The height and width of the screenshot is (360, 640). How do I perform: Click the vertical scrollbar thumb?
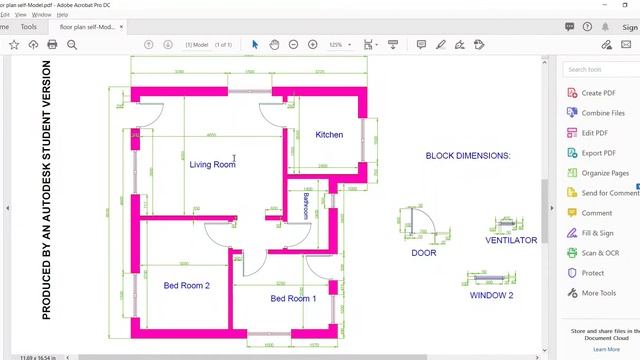544,210
